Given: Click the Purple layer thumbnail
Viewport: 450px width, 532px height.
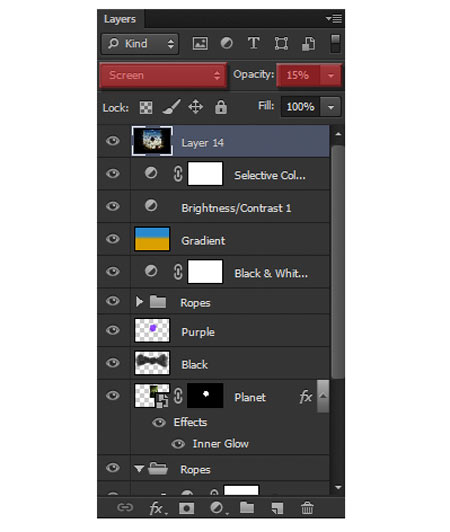Looking at the screenshot, I should click(152, 330).
